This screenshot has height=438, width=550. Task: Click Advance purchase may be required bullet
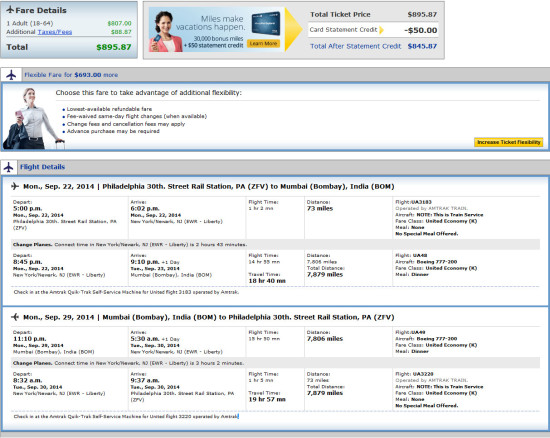pyautogui.click(x=113, y=131)
